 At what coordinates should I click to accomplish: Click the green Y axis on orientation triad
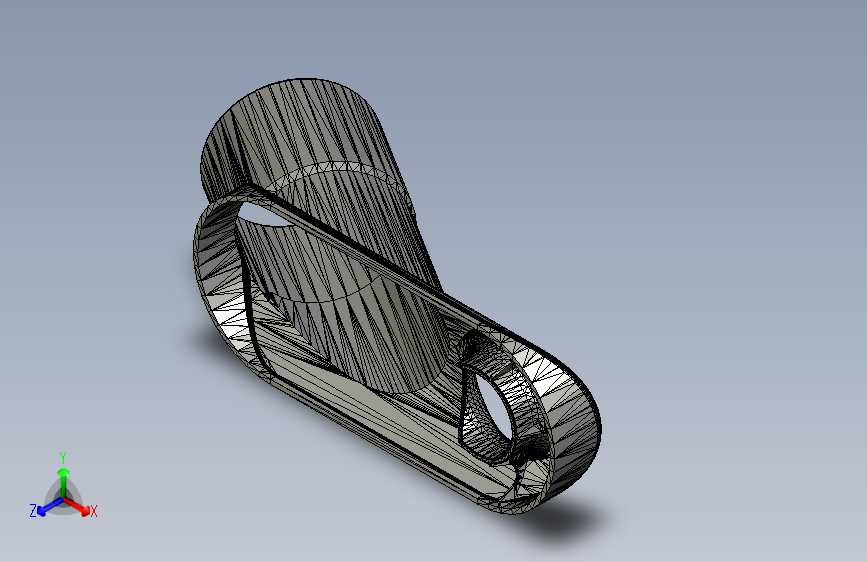click(x=64, y=483)
